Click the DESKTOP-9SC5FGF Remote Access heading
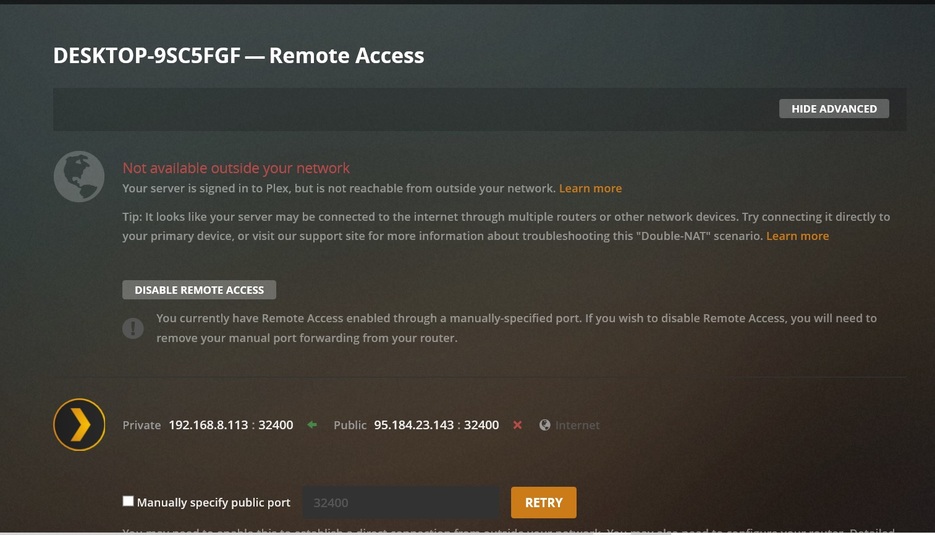The image size is (935, 535). (x=238, y=56)
